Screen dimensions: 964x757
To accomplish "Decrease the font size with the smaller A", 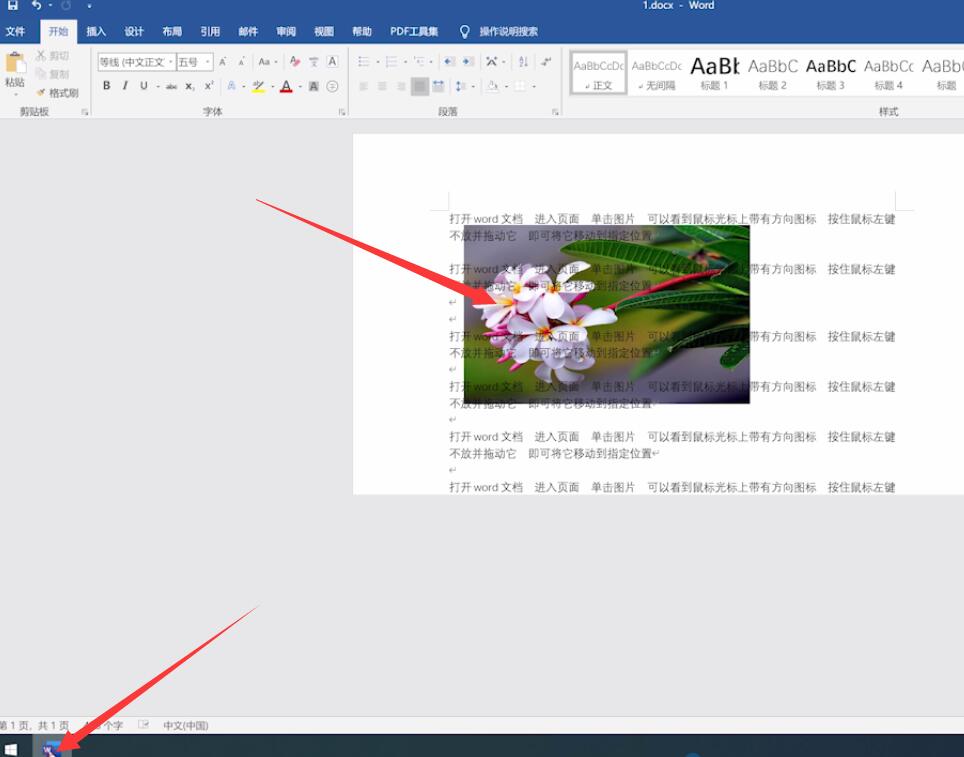I will click(242, 61).
